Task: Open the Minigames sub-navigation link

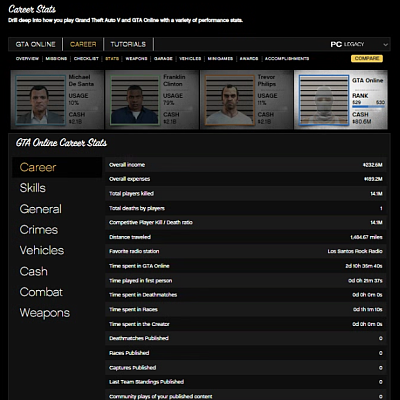Action: pos(220,59)
